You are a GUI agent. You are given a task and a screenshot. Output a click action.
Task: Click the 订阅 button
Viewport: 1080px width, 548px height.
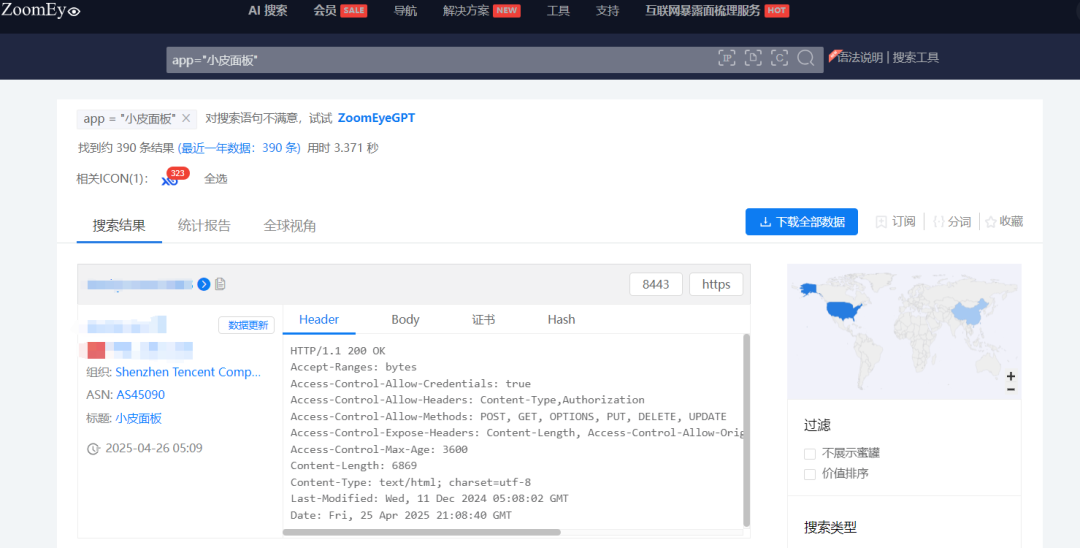(x=895, y=222)
